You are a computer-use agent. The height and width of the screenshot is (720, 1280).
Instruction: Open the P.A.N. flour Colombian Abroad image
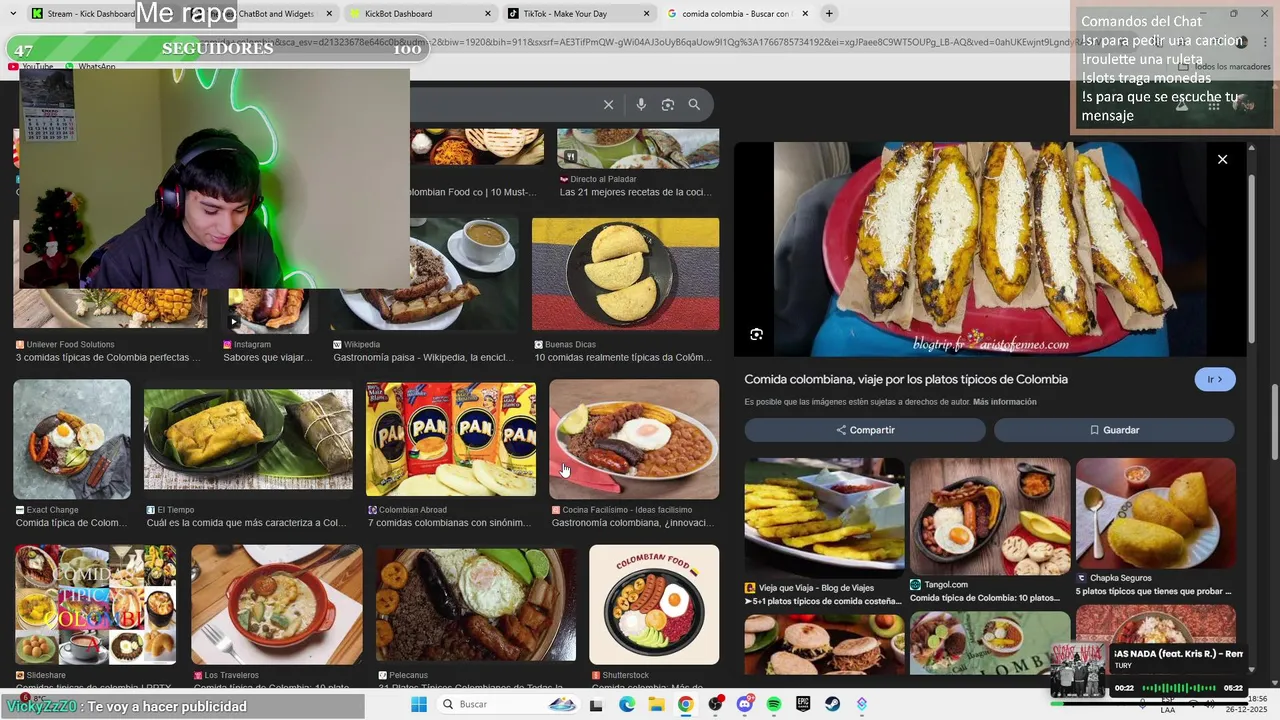[x=451, y=439]
